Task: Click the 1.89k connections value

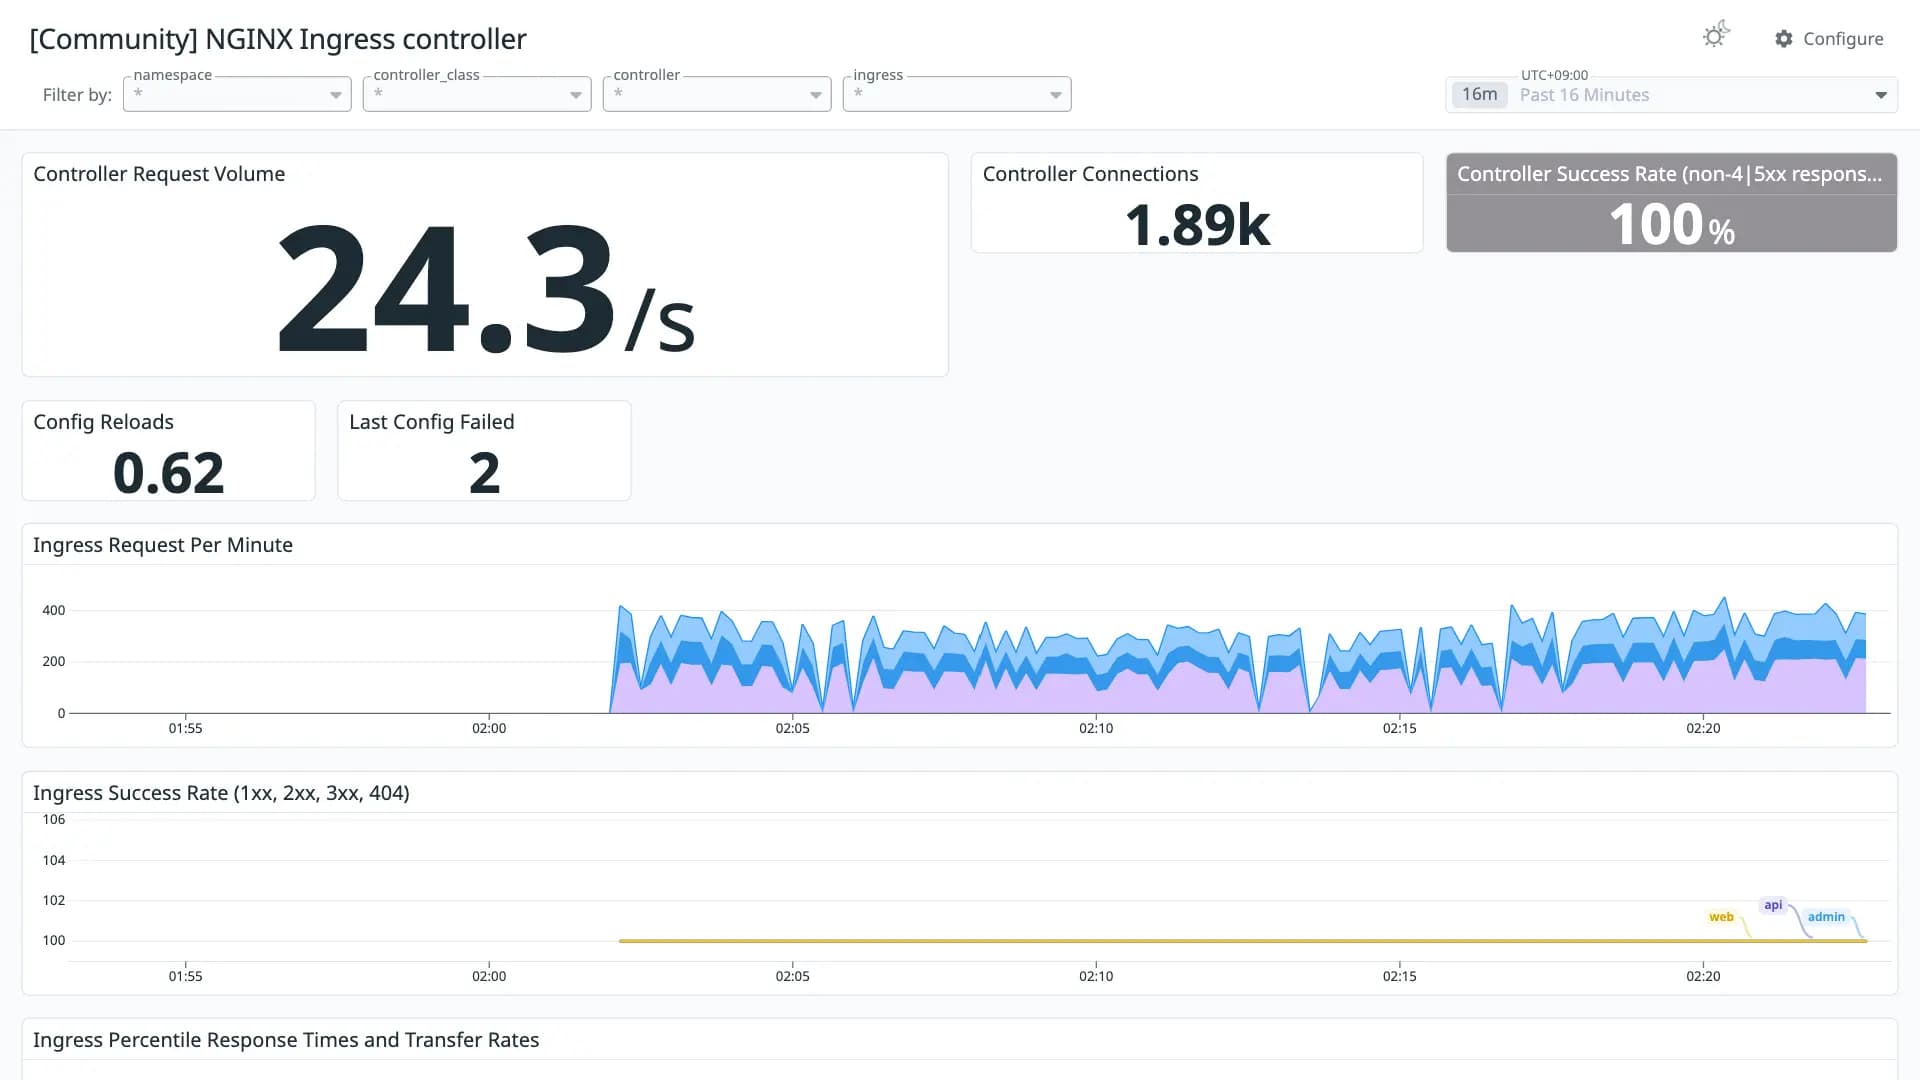Action: (x=1197, y=225)
